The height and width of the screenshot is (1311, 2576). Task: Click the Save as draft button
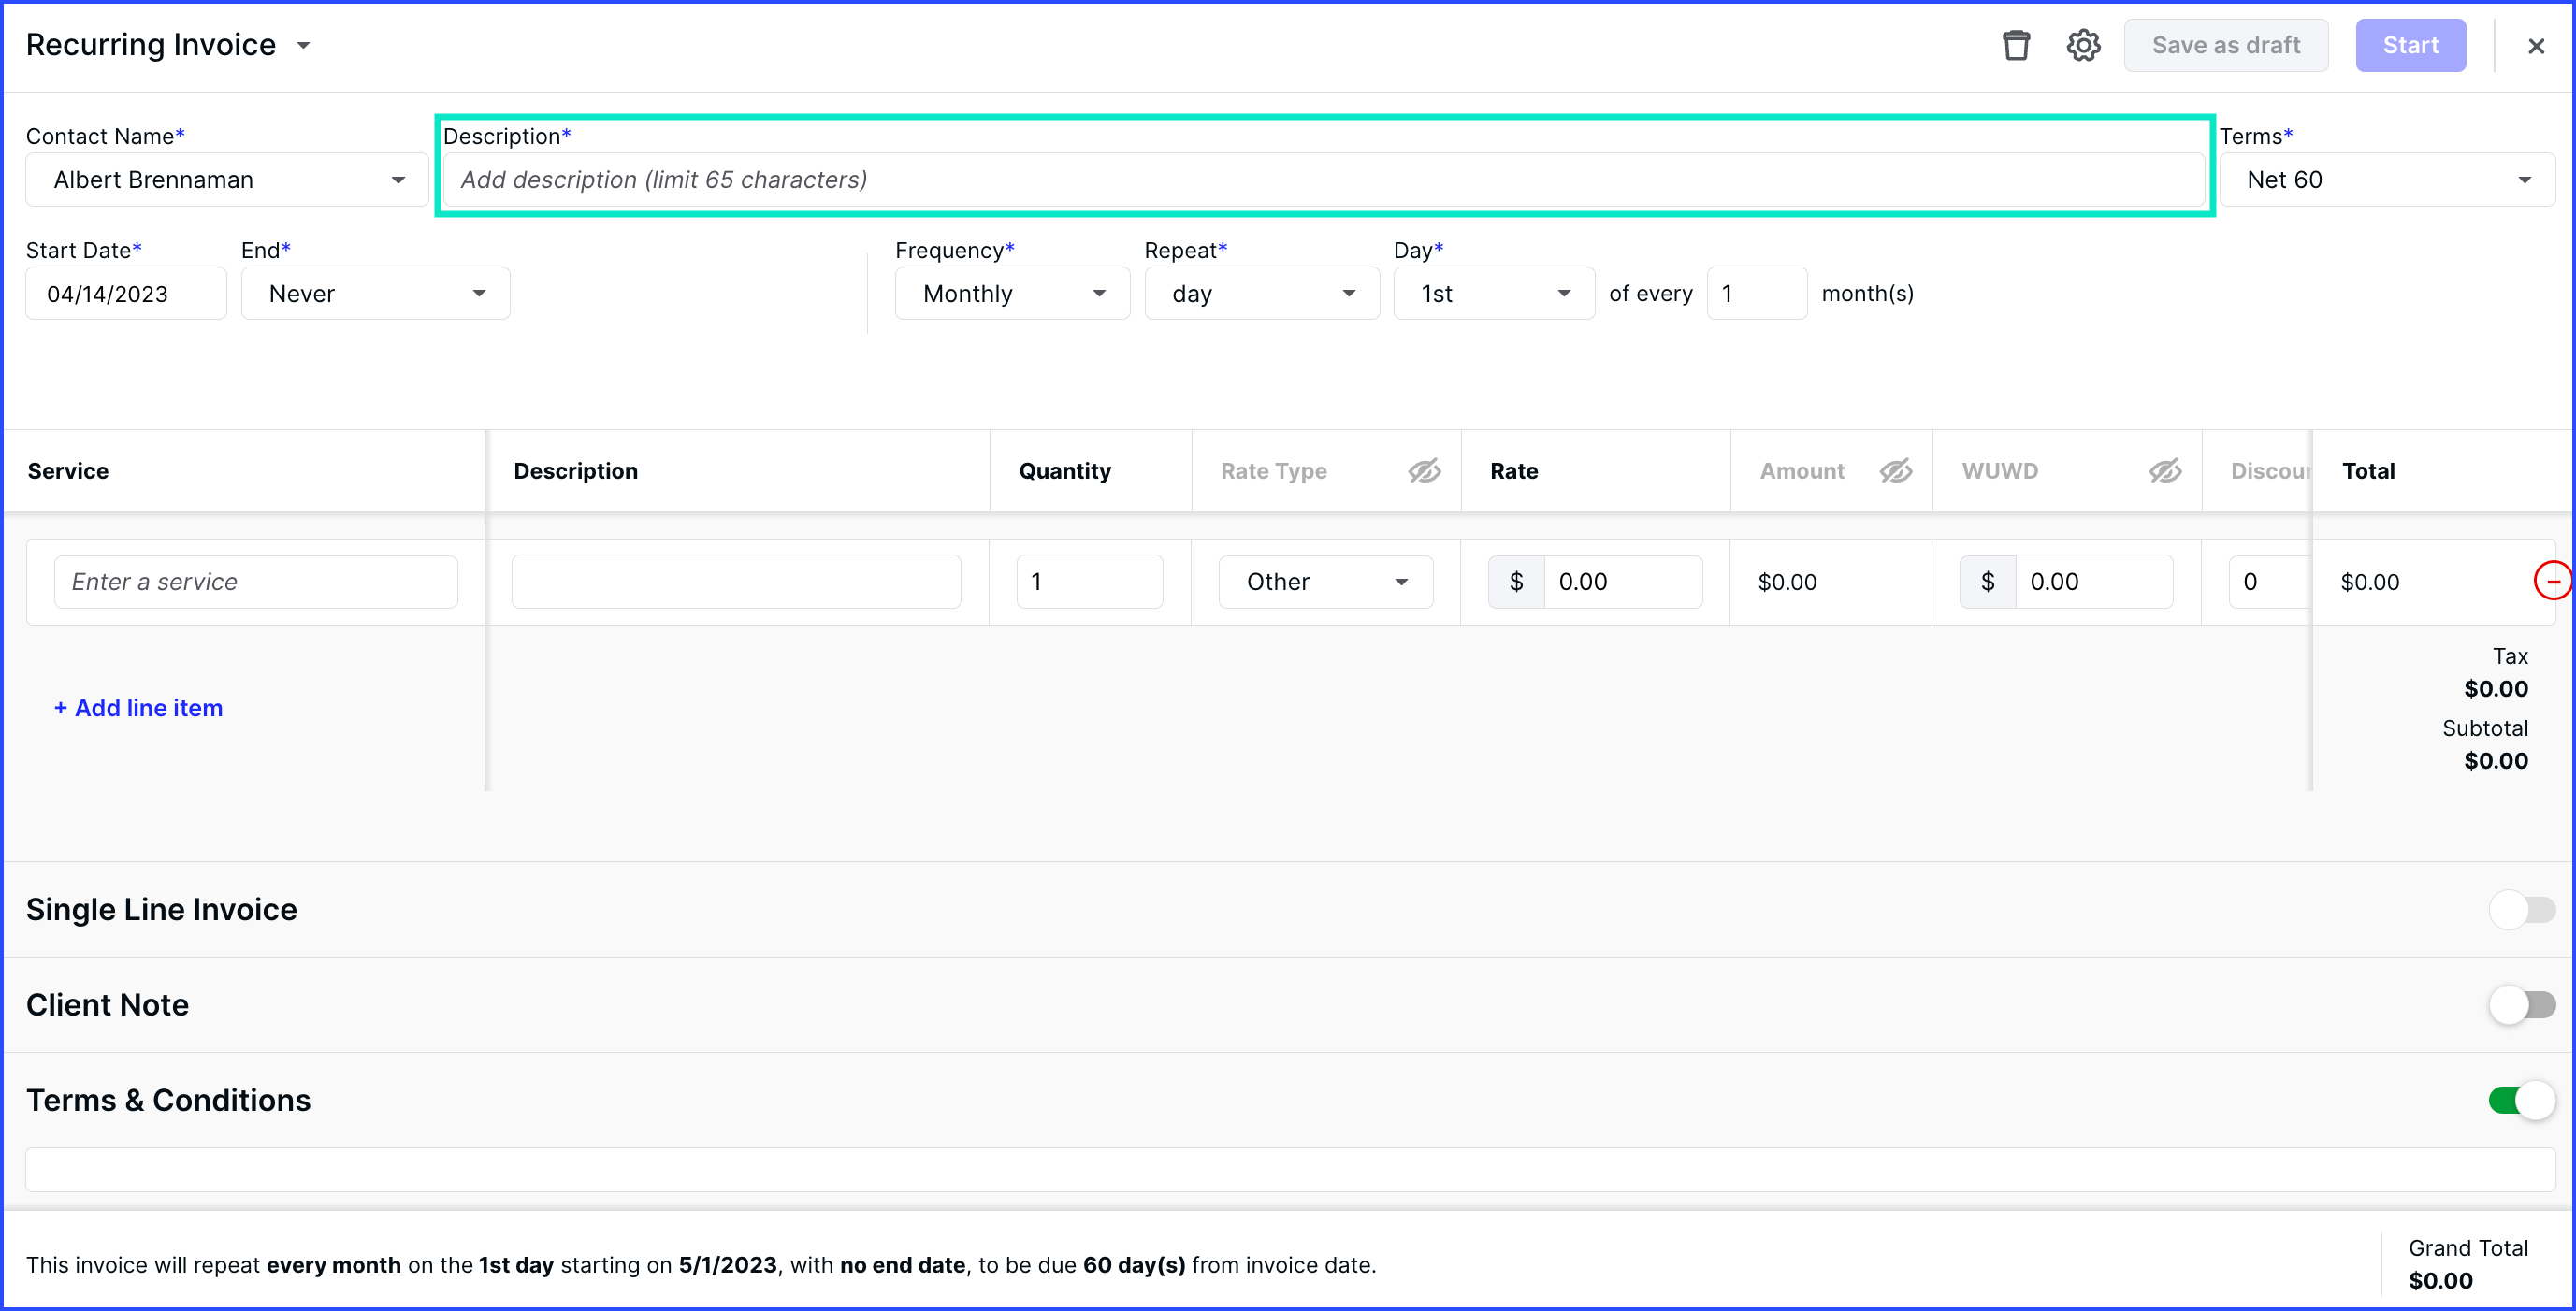[x=2225, y=45]
